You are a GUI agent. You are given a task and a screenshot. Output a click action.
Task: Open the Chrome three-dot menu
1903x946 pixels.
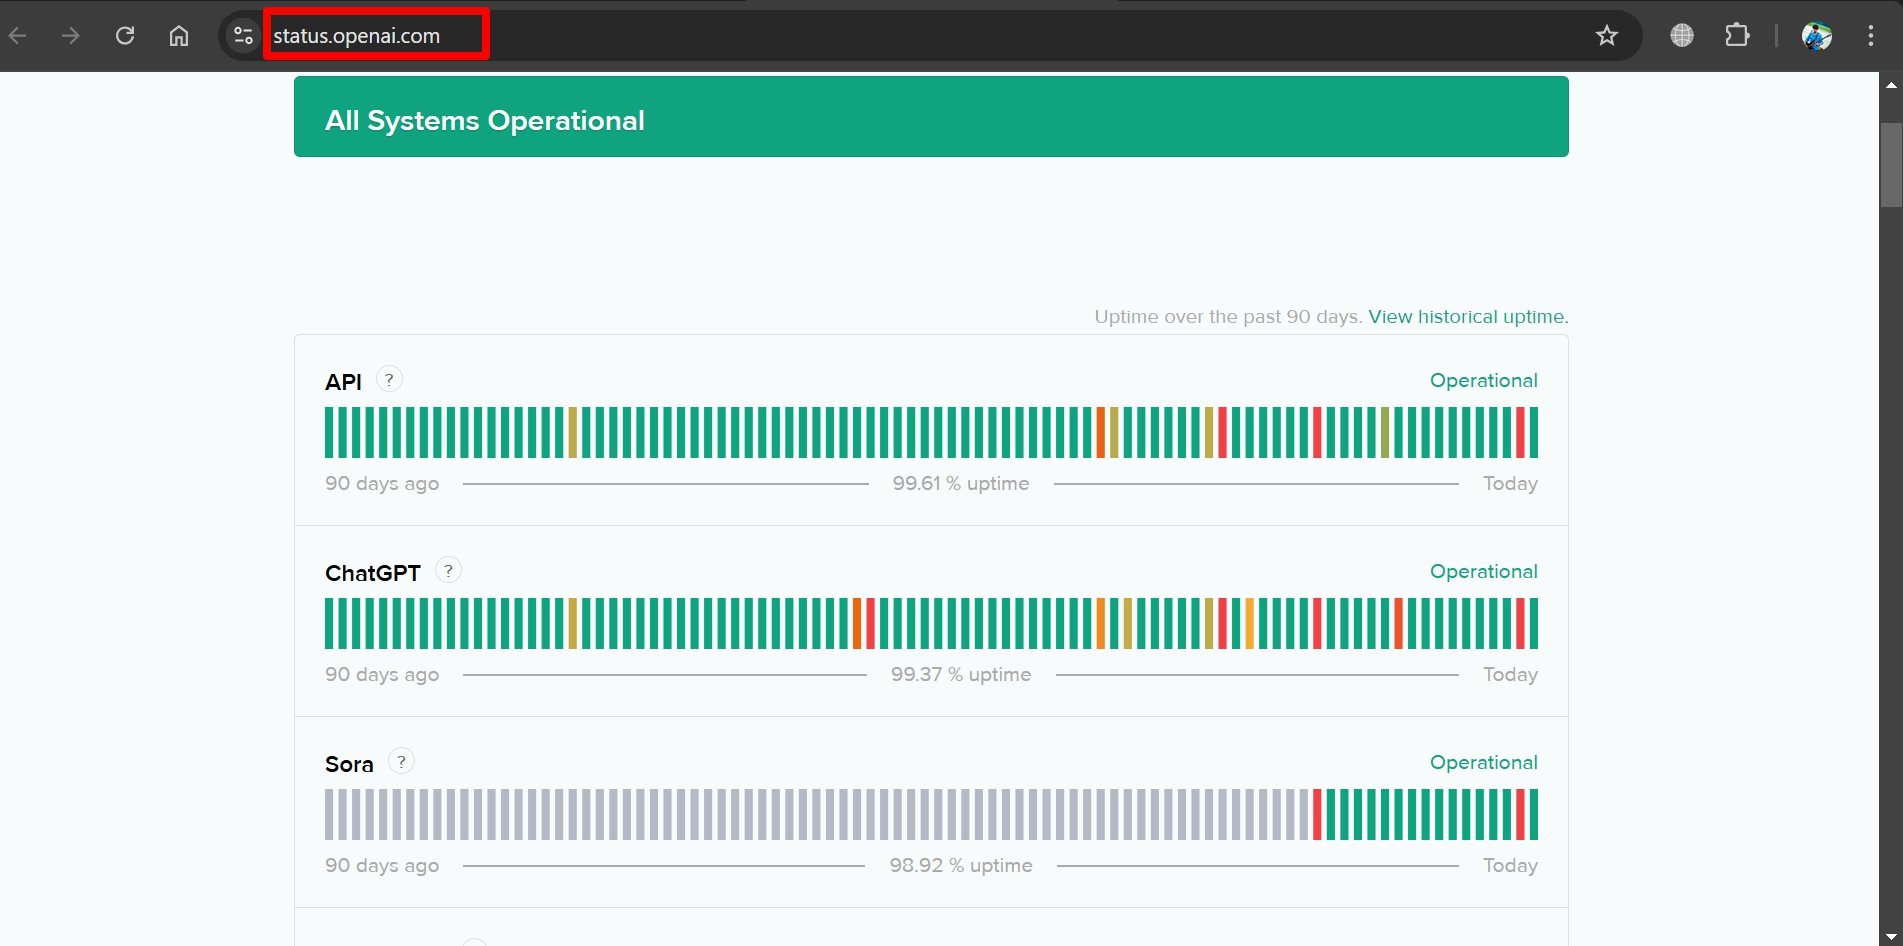pos(1870,36)
